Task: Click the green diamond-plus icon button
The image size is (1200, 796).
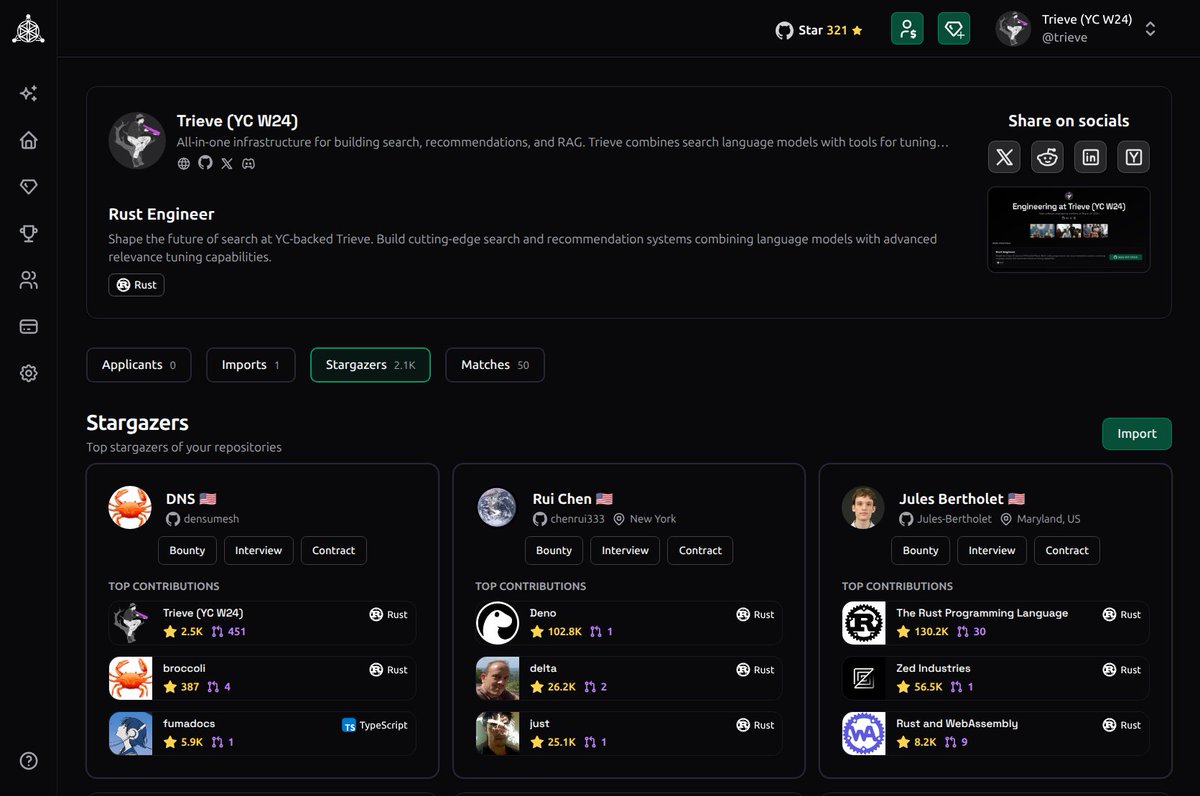Action: [x=954, y=29]
